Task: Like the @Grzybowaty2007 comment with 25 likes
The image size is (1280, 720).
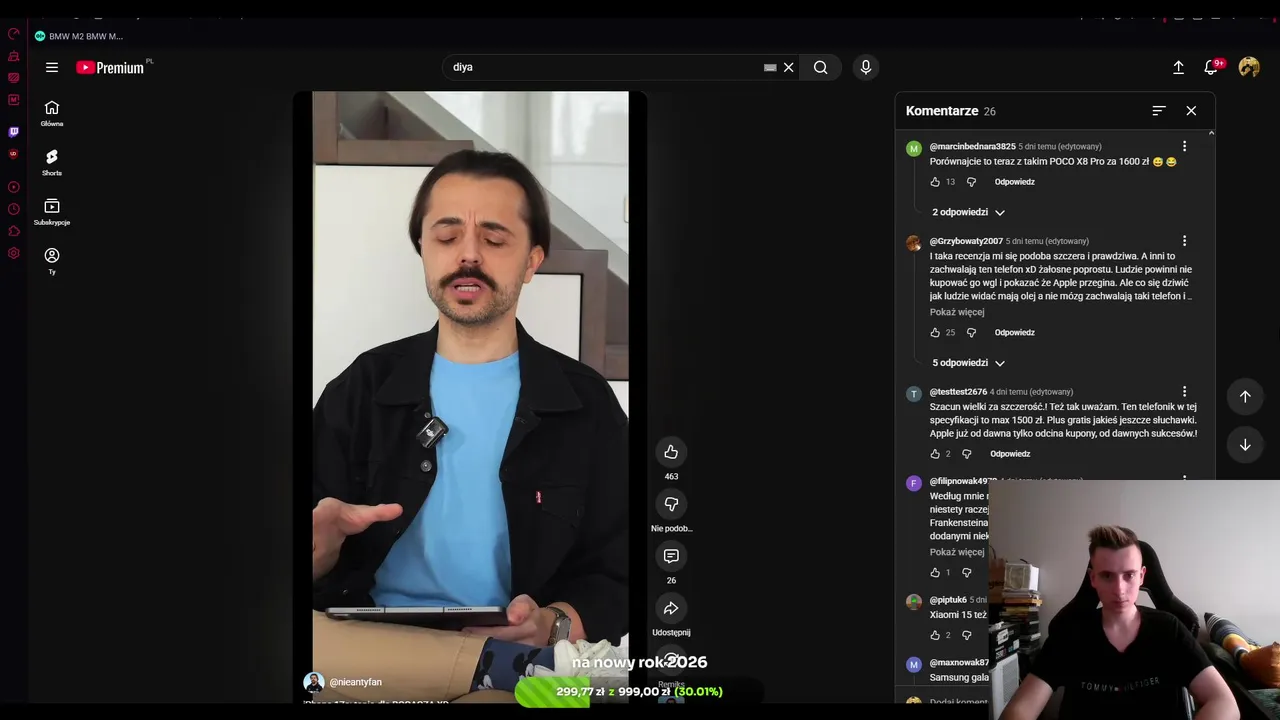Action: pyautogui.click(x=935, y=333)
